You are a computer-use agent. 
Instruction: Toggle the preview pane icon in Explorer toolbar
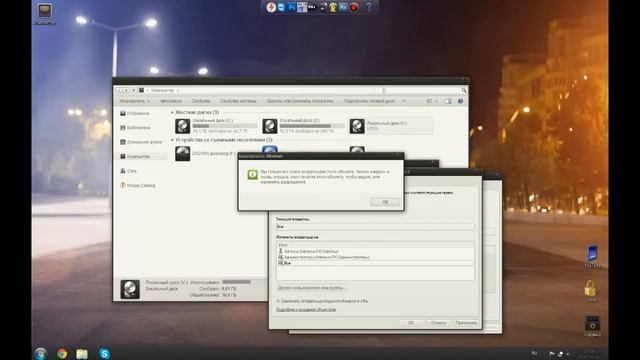tap(448, 101)
